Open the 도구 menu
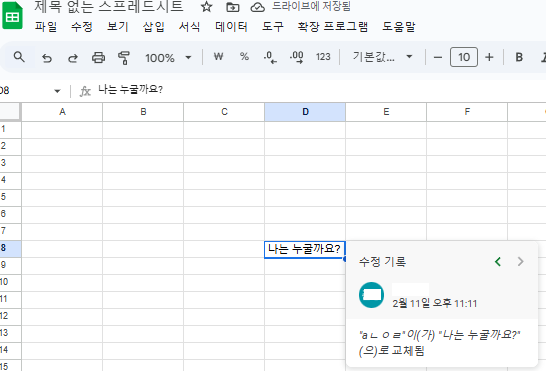 [273, 27]
